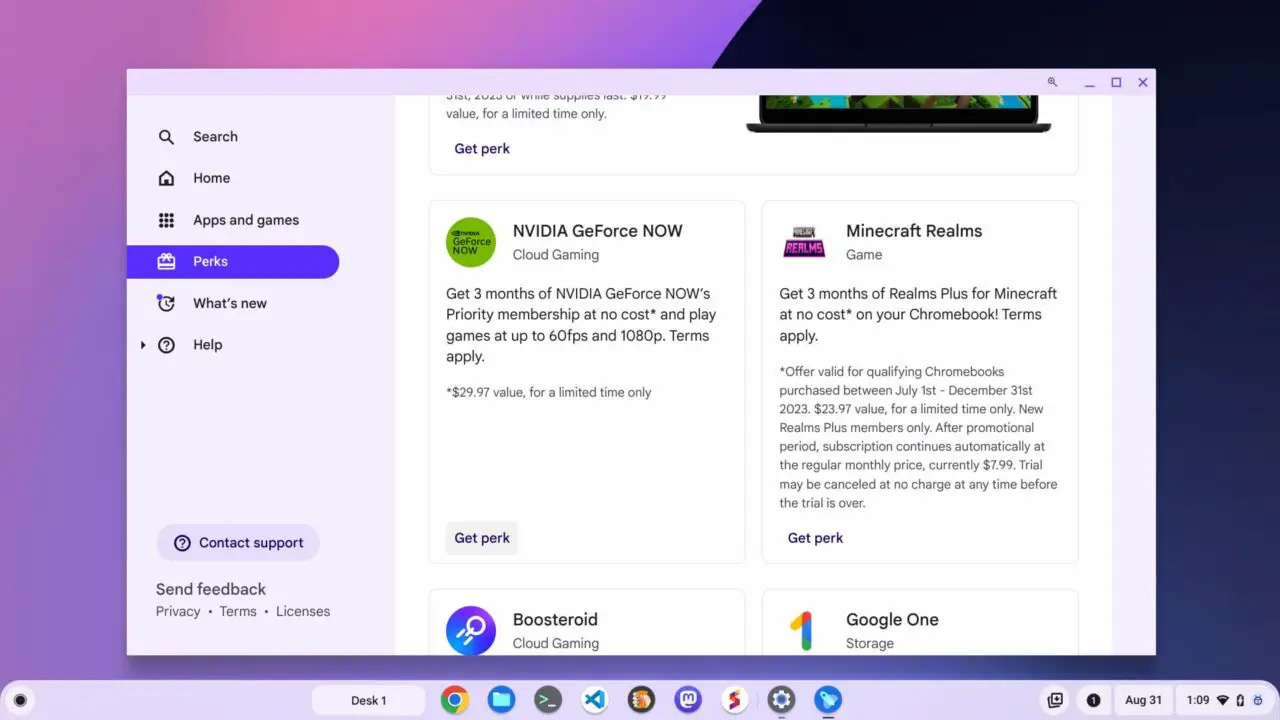Image resolution: width=1280 pixels, height=720 pixels.
Task: Click the Minecraft Realms logo
Action: (x=804, y=242)
